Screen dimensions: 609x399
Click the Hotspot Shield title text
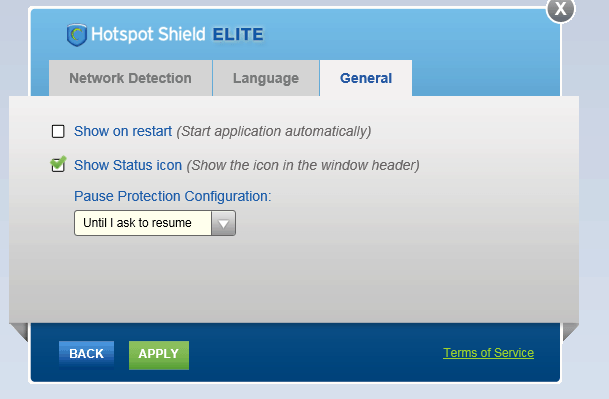pyautogui.click(x=148, y=35)
